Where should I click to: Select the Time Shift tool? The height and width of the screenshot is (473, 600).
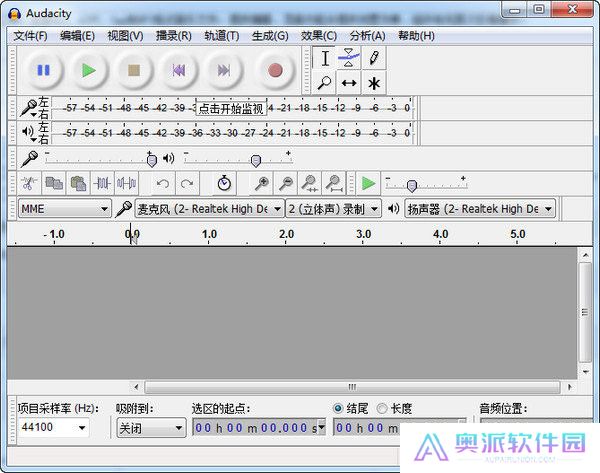click(x=349, y=83)
